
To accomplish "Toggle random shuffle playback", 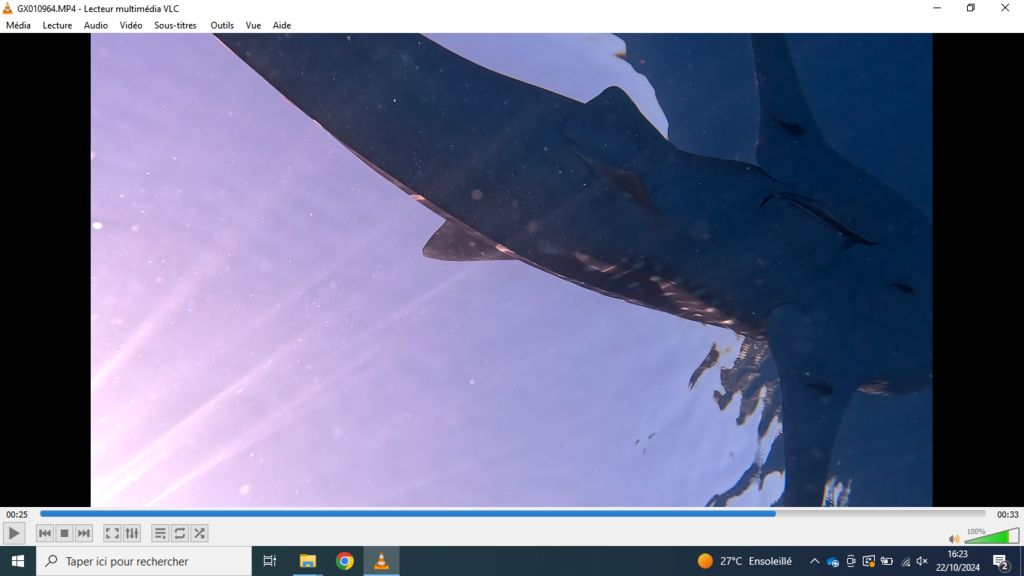I will click(x=200, y=534).
